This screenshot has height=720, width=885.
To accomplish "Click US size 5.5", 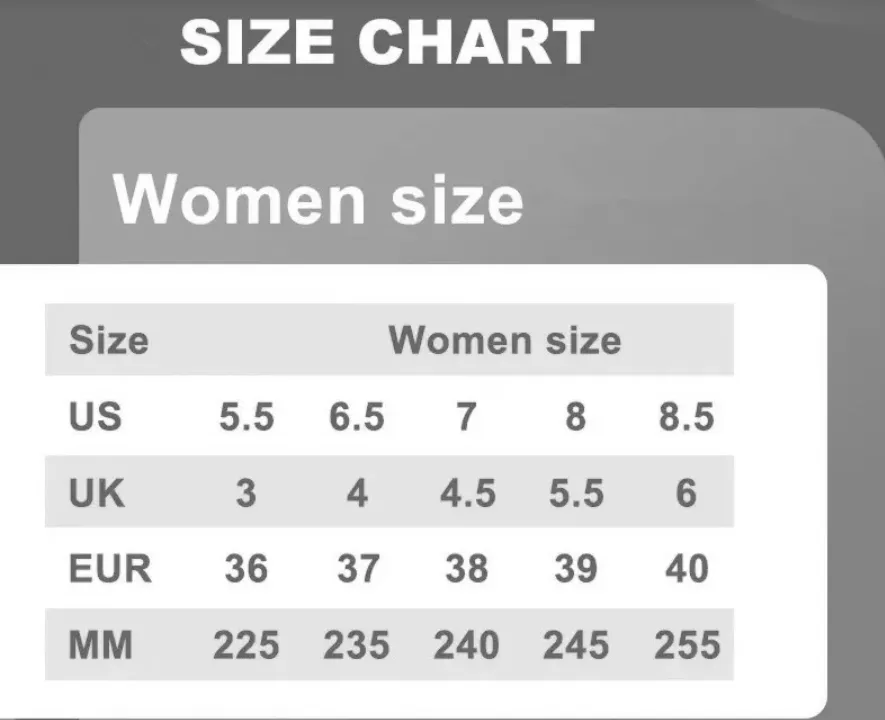I will (x=247, y=417).
